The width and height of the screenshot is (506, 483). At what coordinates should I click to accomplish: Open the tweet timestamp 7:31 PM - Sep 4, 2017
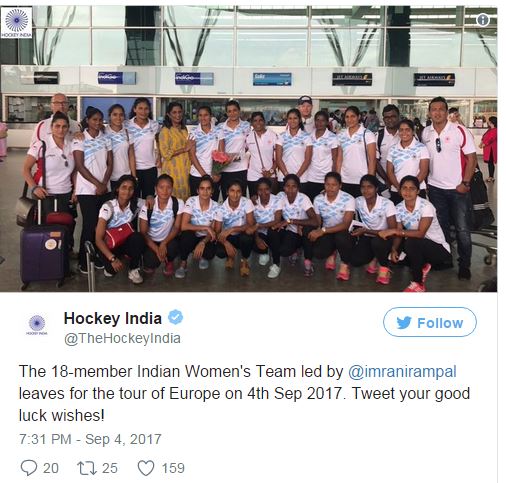[x=90, y=439]
